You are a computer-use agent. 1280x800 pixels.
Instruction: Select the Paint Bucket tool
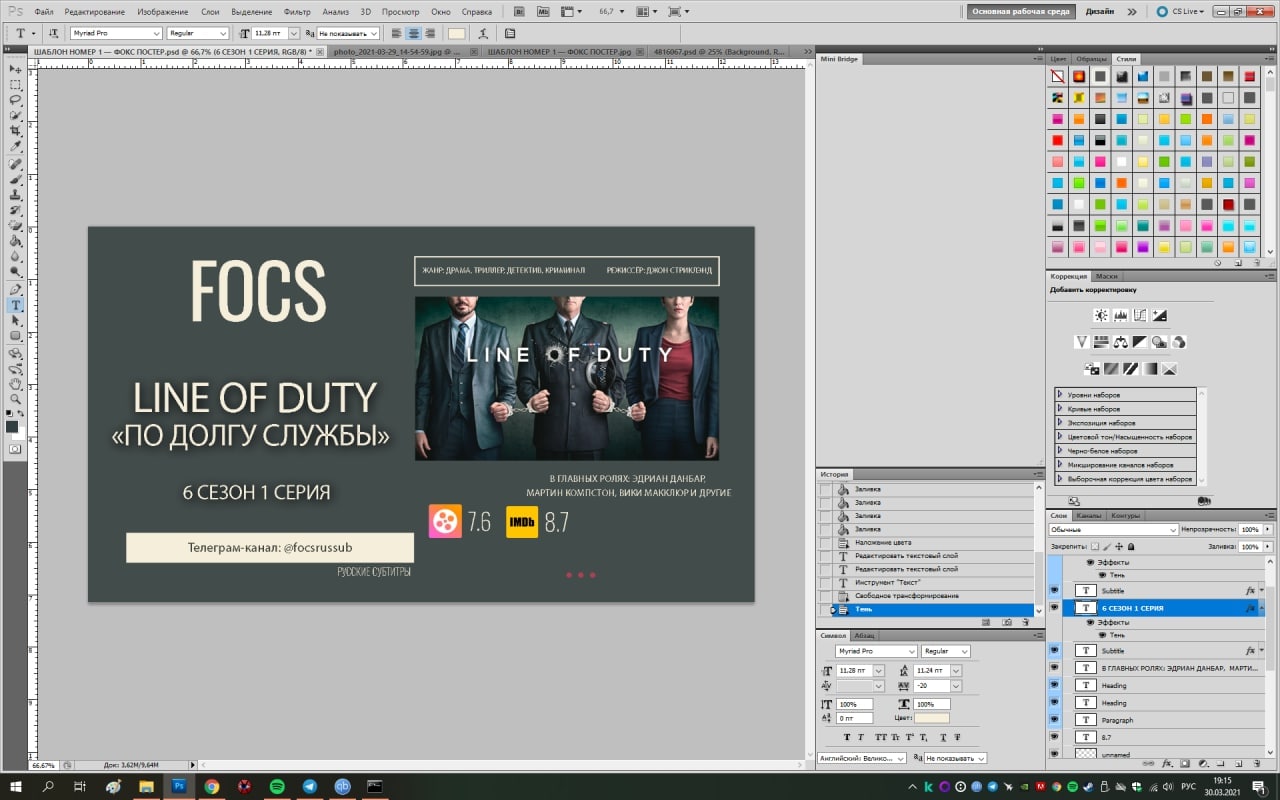point(16,241)
